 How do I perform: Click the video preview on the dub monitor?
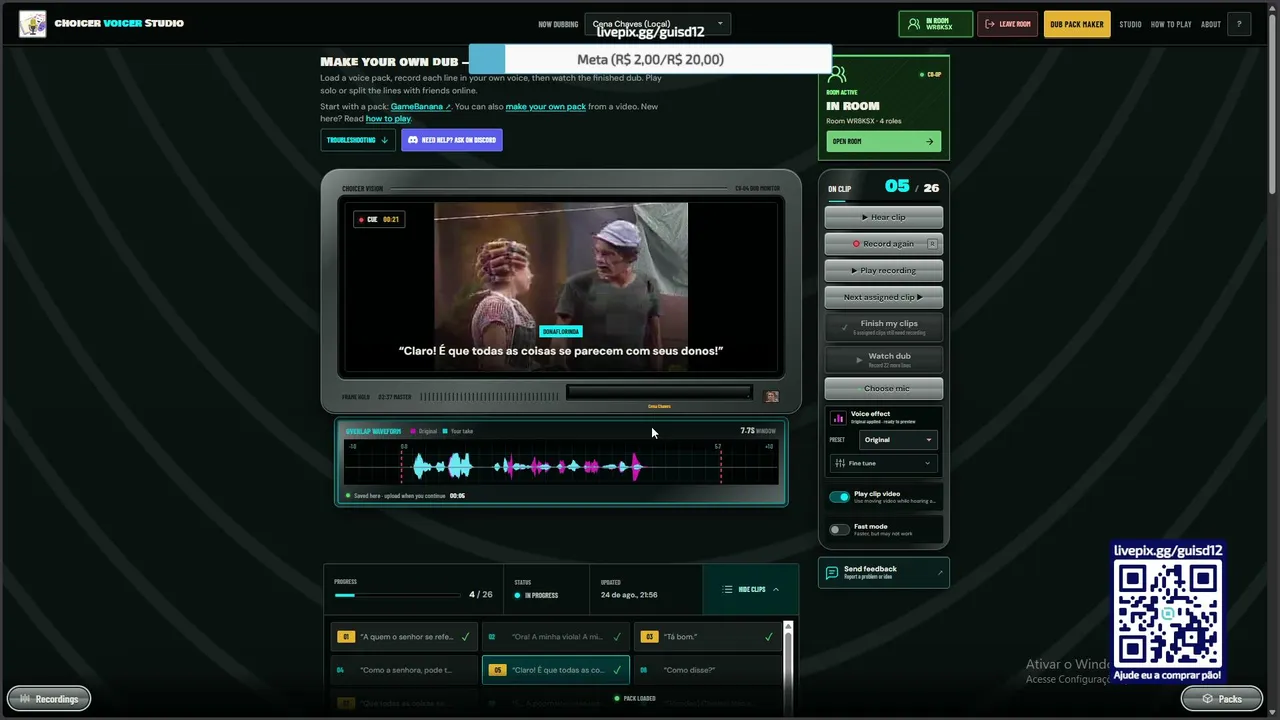tap(561, 287)
